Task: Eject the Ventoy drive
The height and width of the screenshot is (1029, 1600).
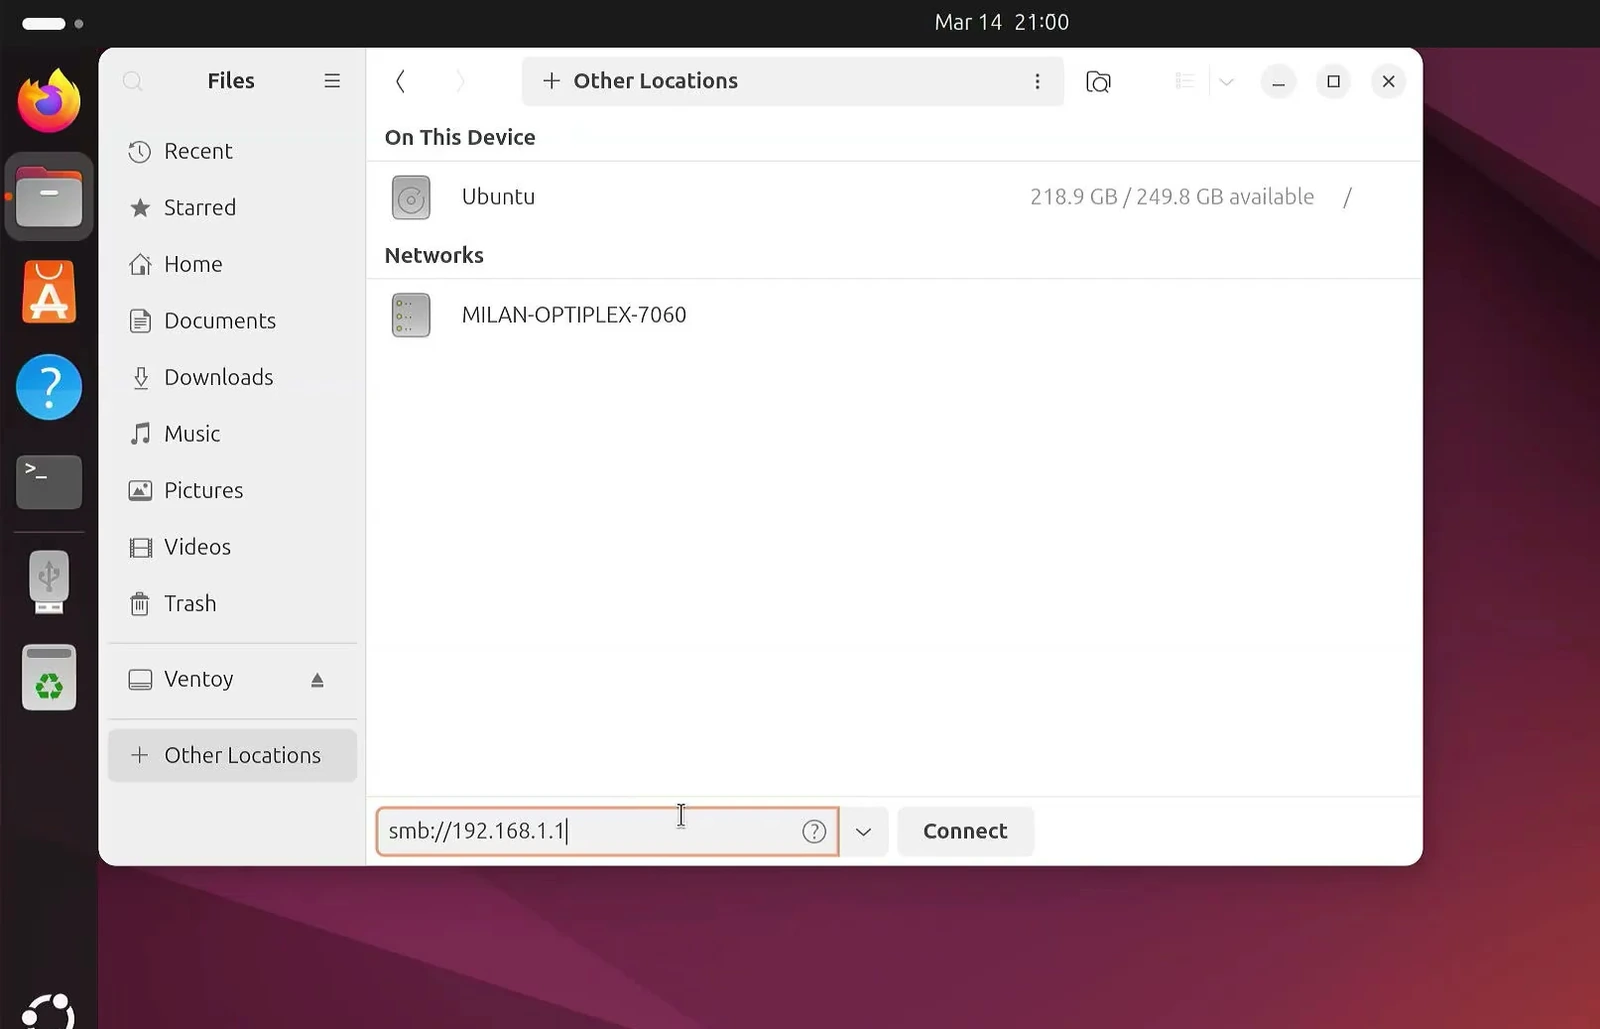Action: (317, 680)
